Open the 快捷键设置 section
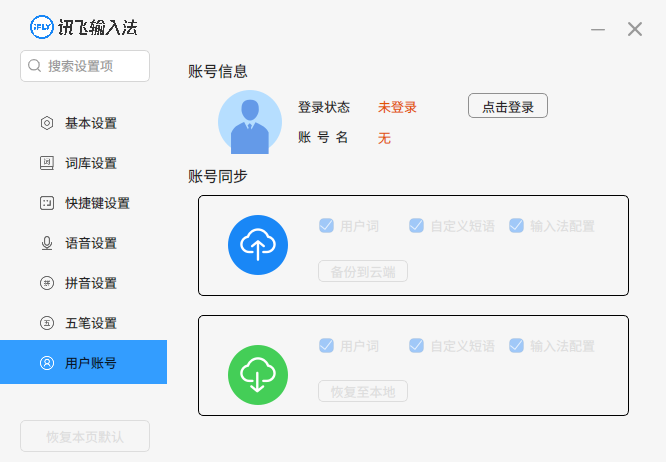This screenshot has height=462, width=666. (83, 203)
